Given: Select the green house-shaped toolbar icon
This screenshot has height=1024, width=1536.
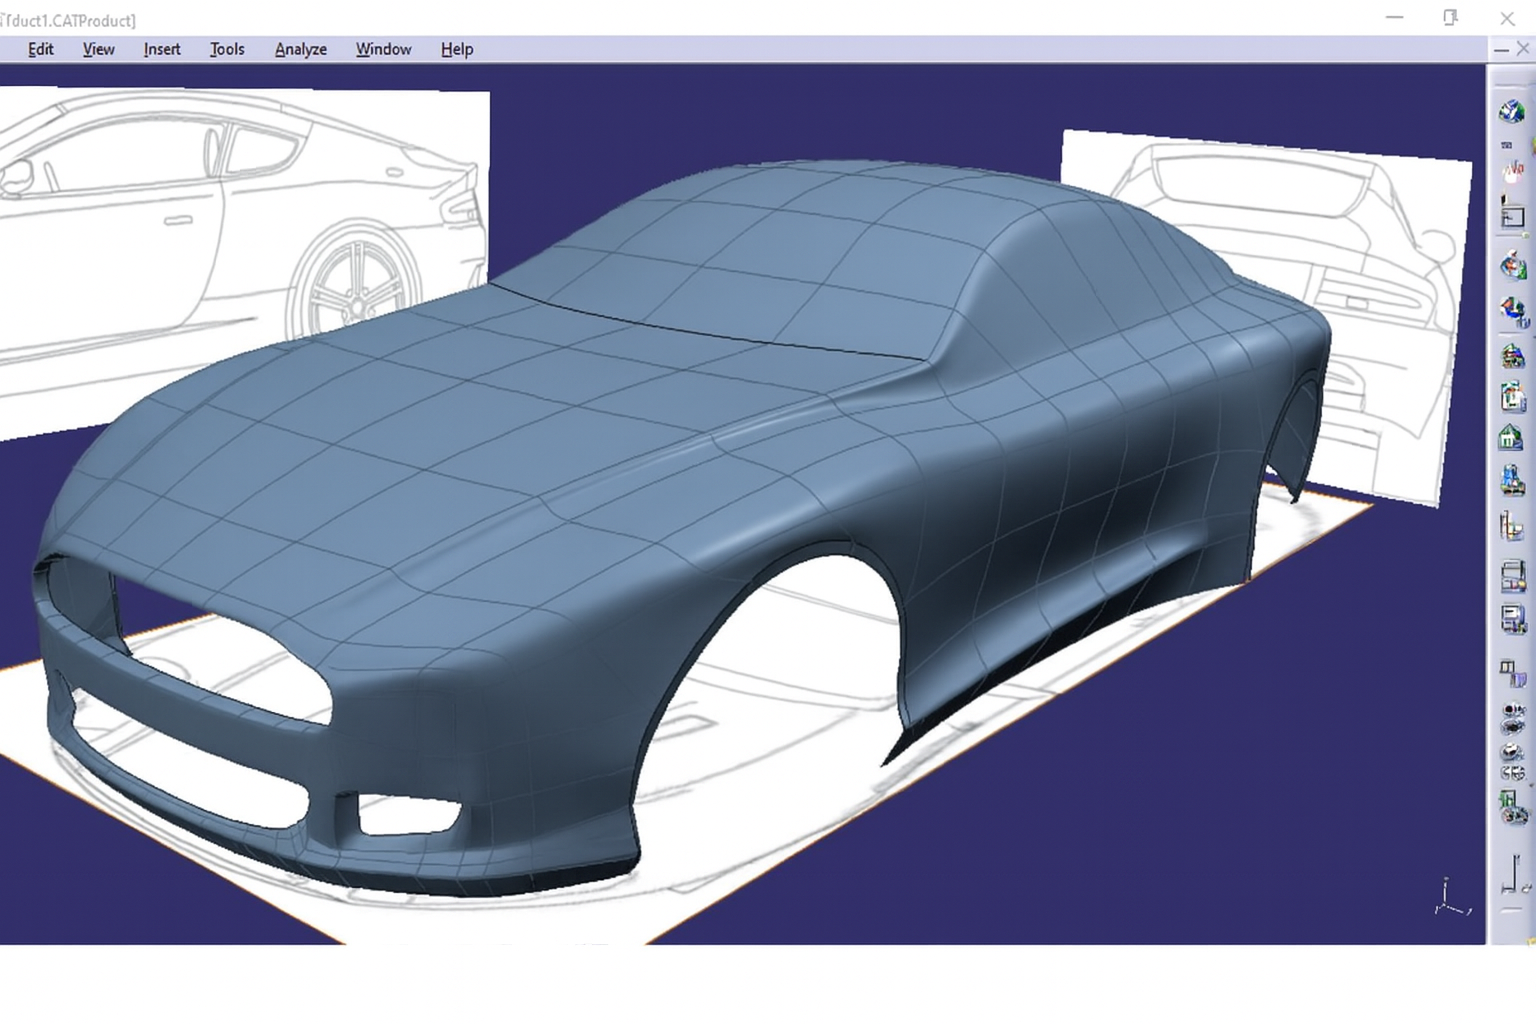Looking at the screenshot, I should click(x=1511, y=437).
